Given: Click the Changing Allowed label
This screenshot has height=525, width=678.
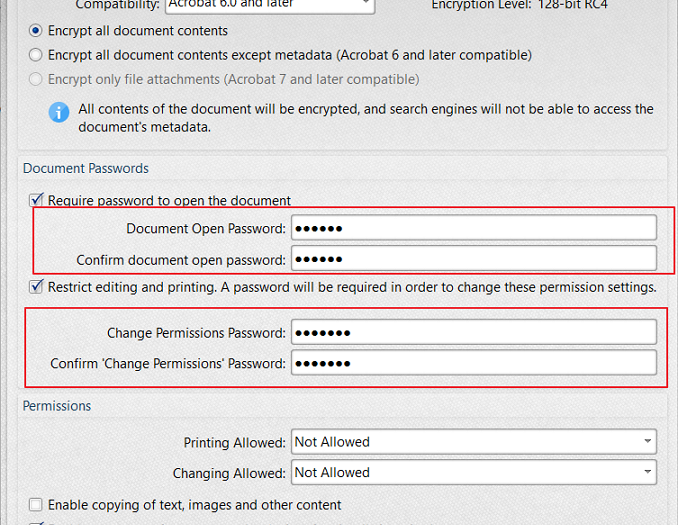Looking at the screenshot, I should (x=229, y=472).
